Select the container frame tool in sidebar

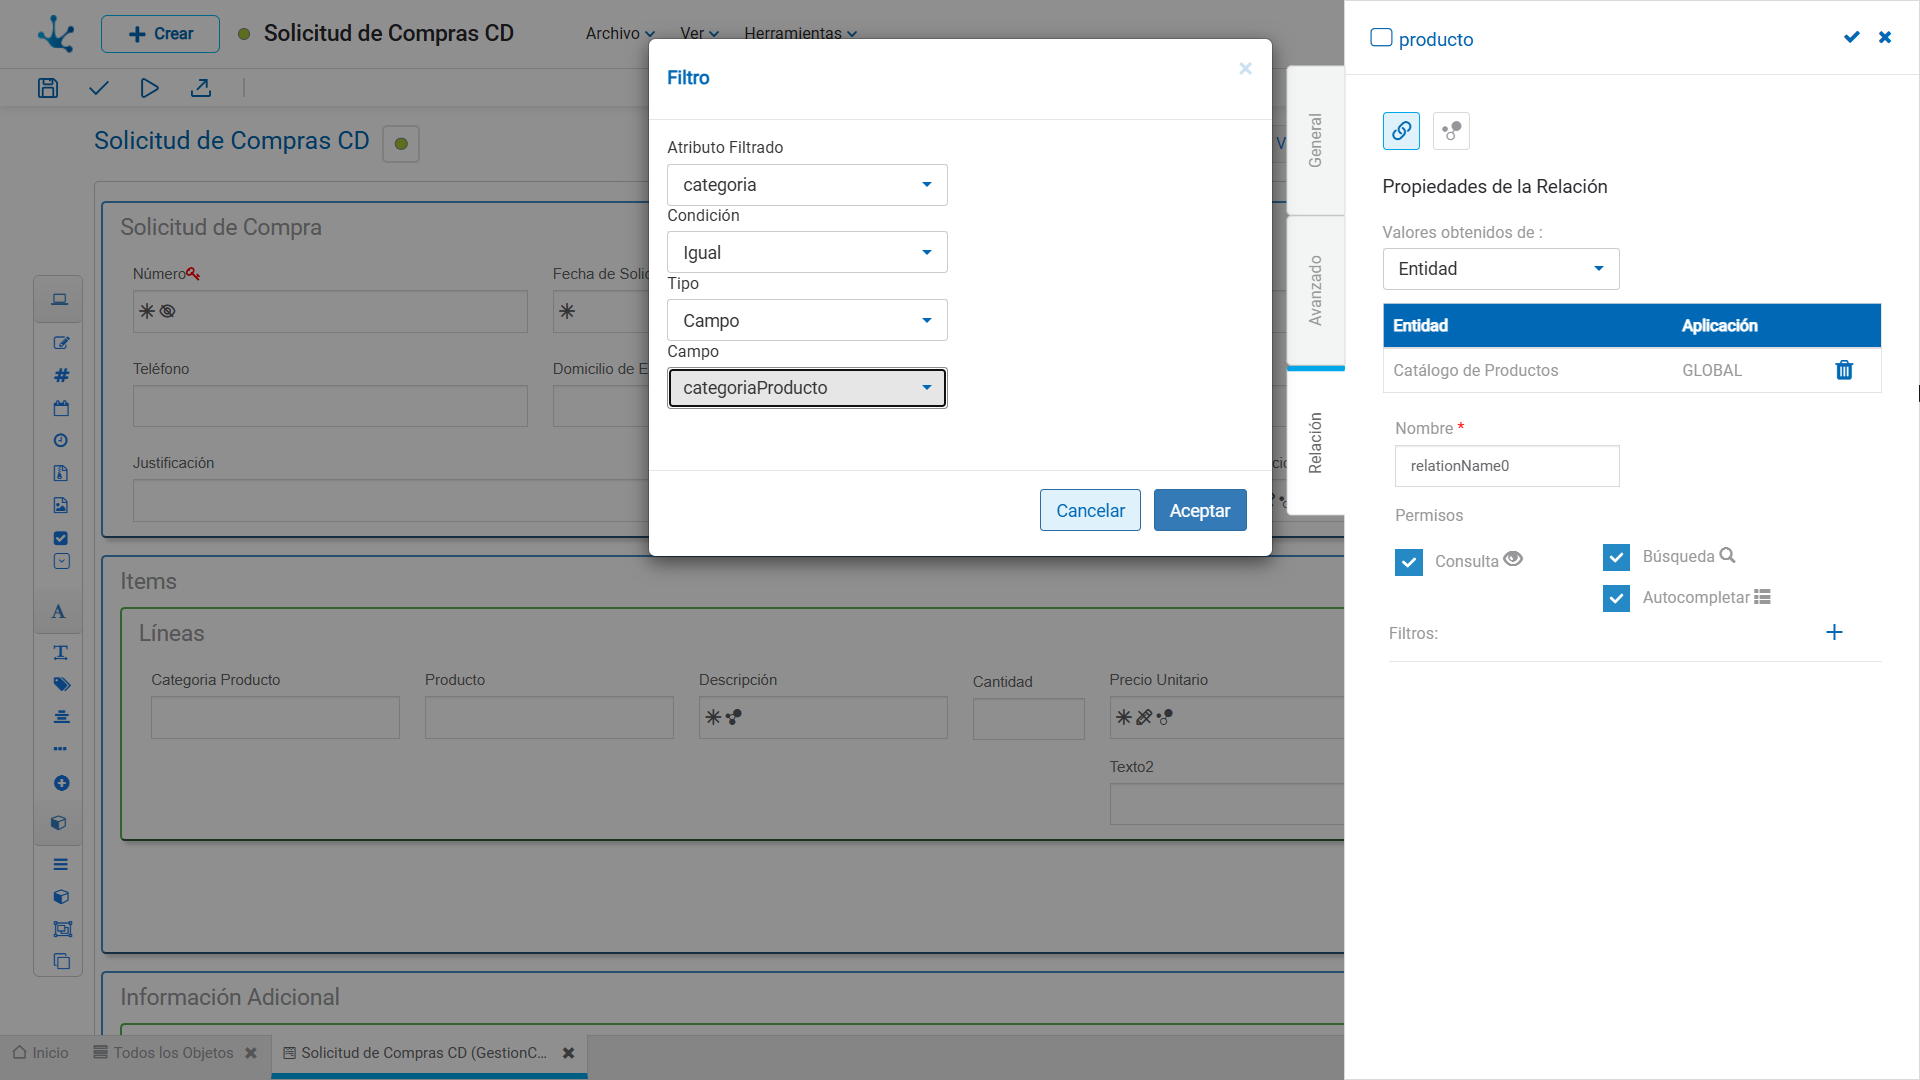[62, 929]
